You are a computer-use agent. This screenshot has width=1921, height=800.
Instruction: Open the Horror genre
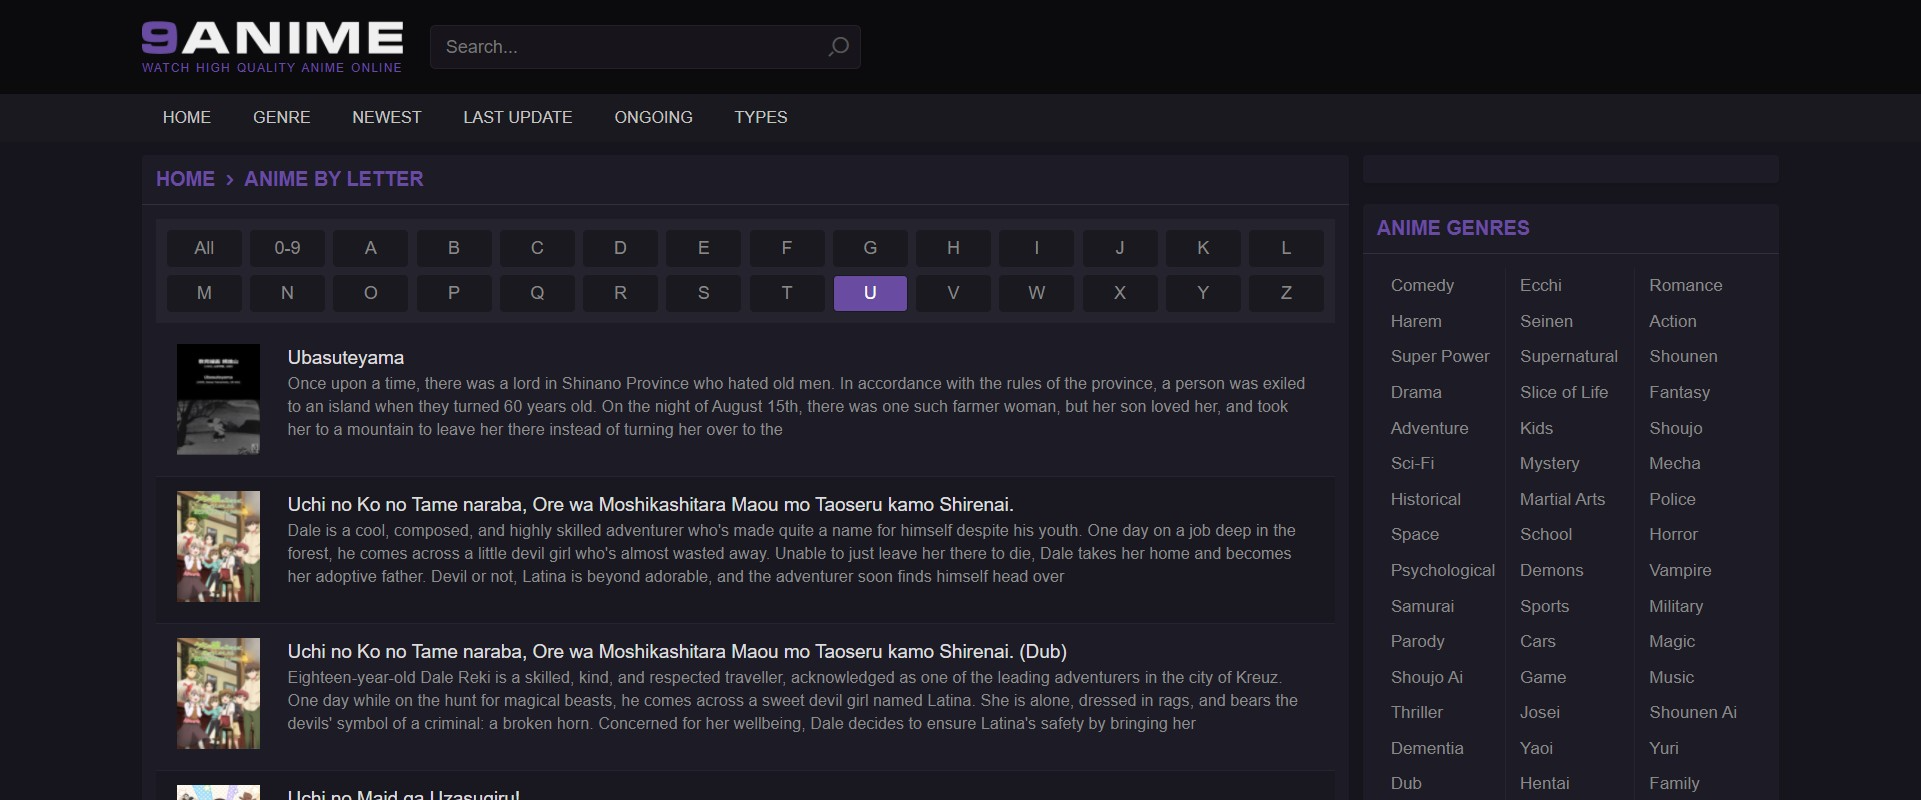tap(1674, 534)
